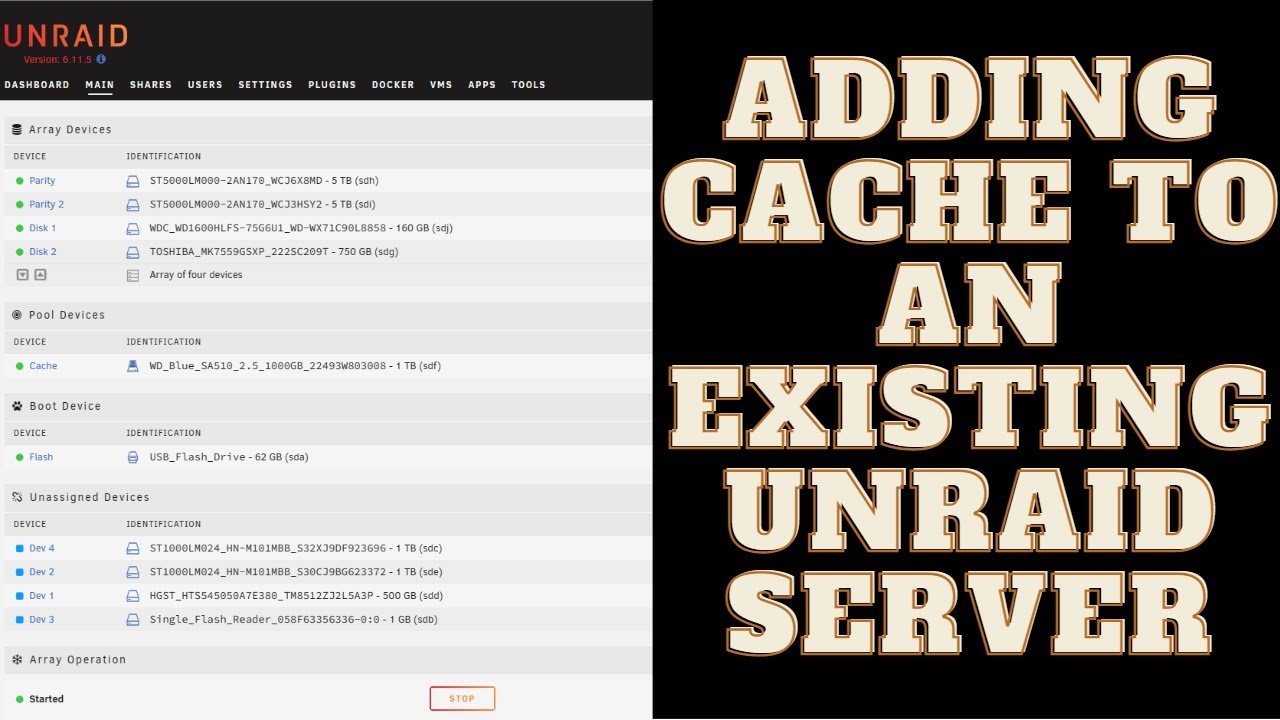Click the Boot Device paw icon
This screenshot has width=1280, height=720.
coord(17,406)
